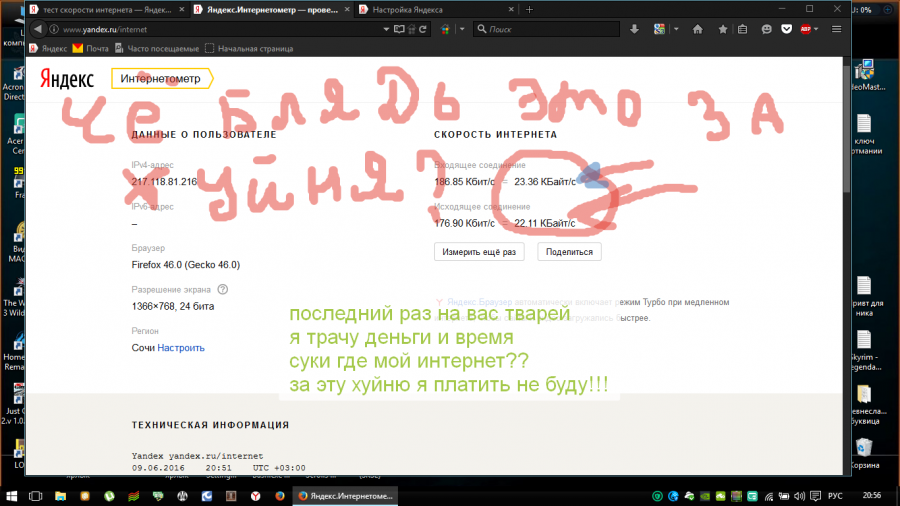Click the help question mark by Разрешение экрана
Image resolution: width=900 pixels, height=506 pixels.
(223, 290)
